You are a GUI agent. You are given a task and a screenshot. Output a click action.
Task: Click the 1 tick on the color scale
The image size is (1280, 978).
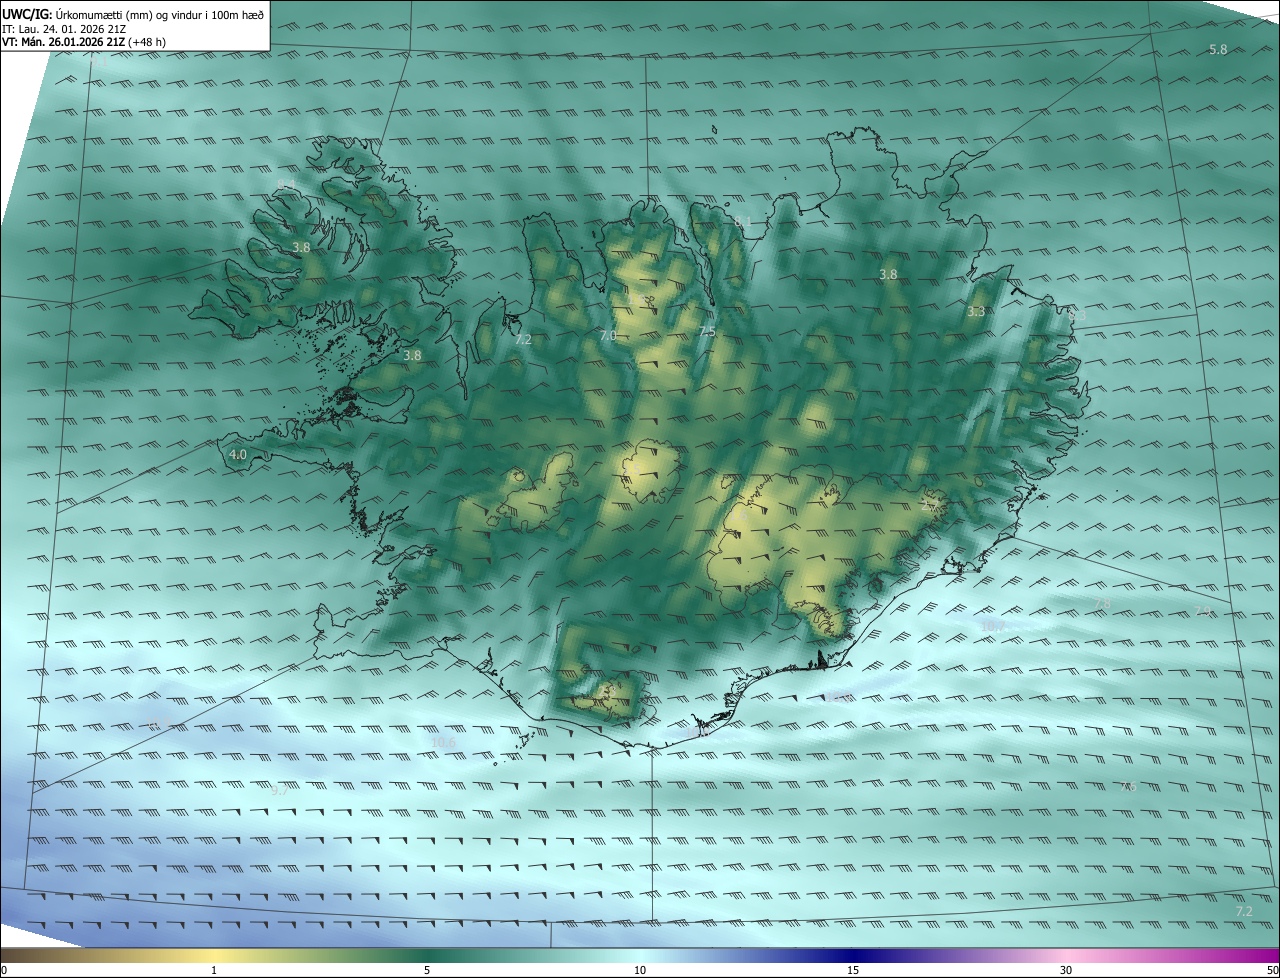pyautogui.click(x=214, y=970)
